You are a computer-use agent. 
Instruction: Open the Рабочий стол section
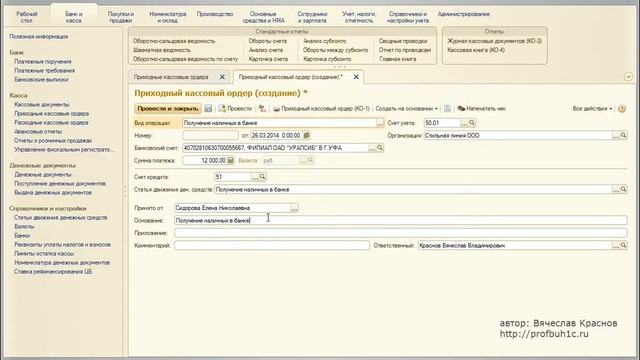coord(27,17)
